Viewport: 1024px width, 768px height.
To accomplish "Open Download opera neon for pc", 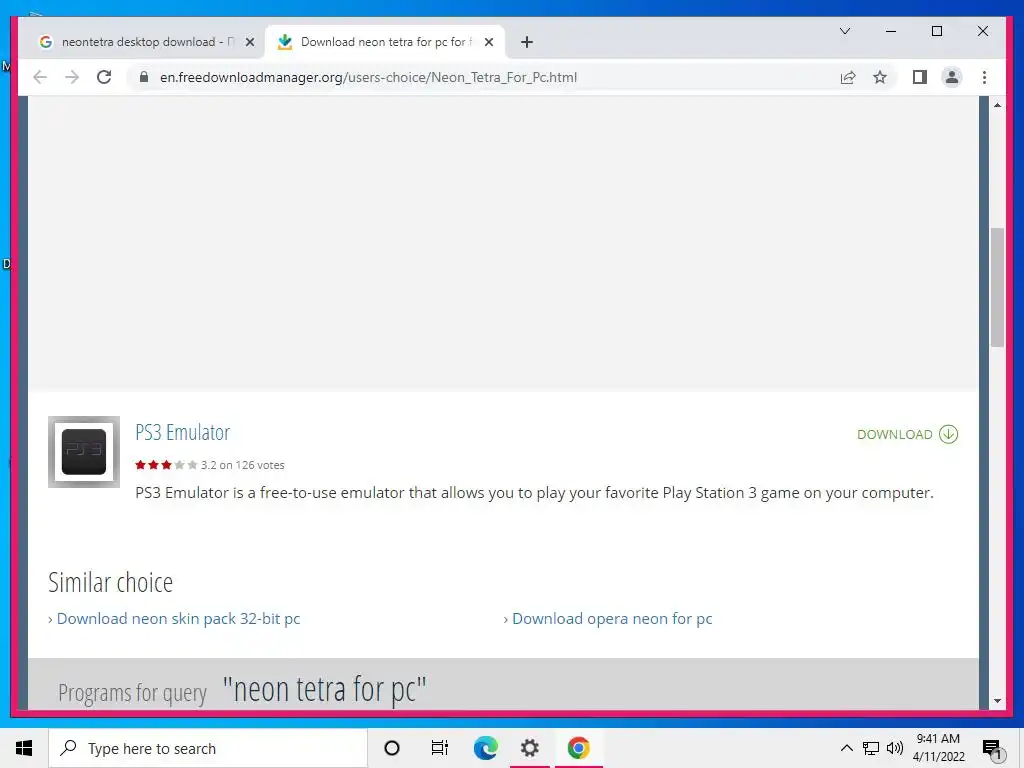I will pos(612,618).
